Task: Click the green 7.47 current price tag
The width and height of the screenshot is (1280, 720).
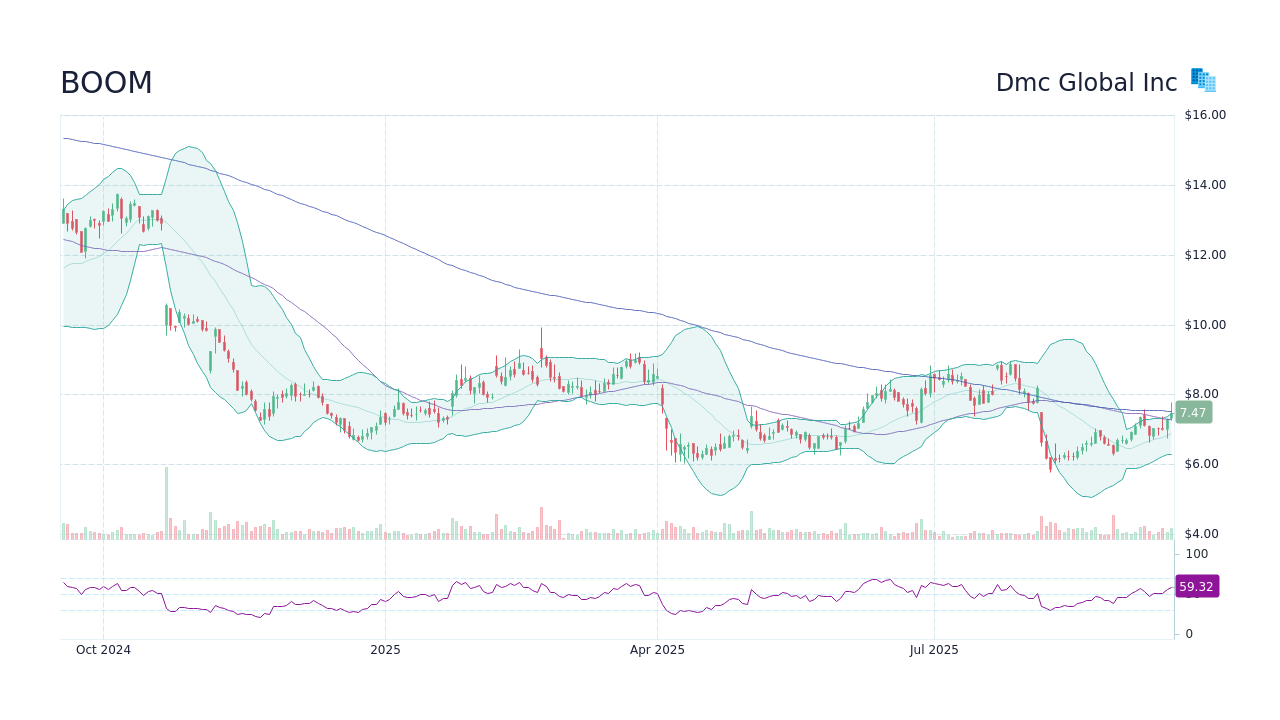Action: click(1193, 412)
